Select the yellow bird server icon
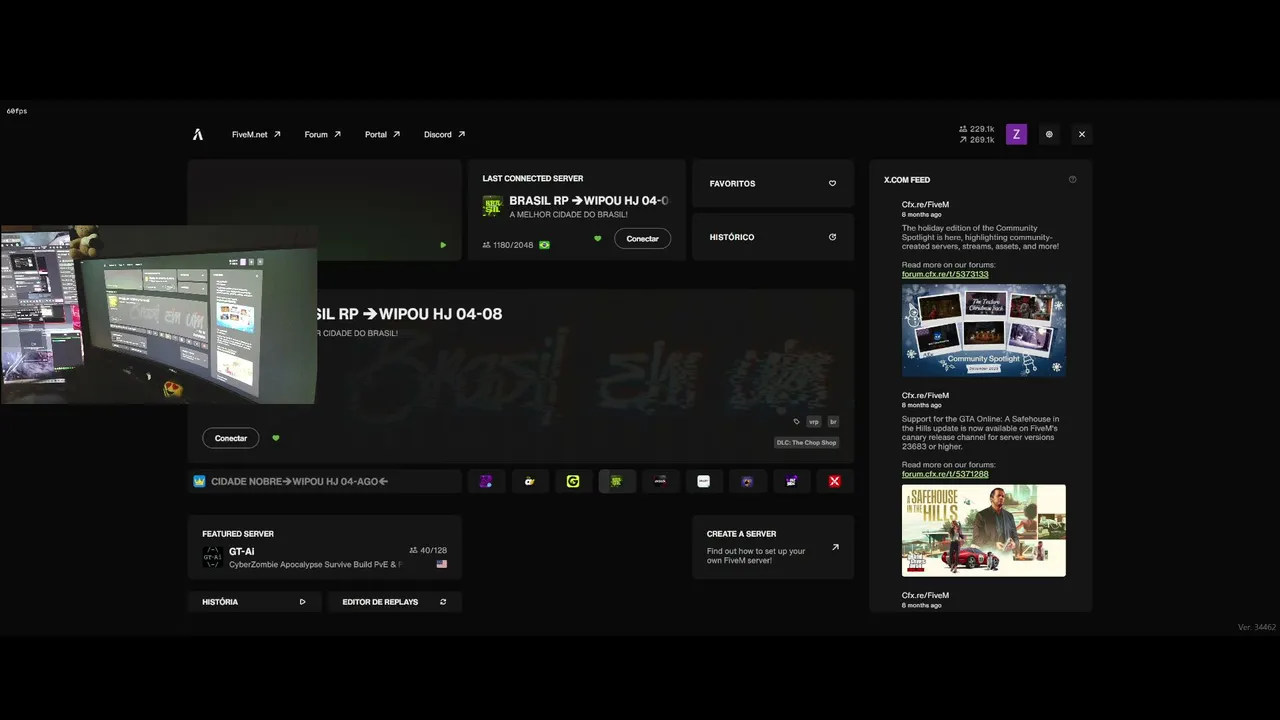1280x720 pixels. click(x=530, y=481)
